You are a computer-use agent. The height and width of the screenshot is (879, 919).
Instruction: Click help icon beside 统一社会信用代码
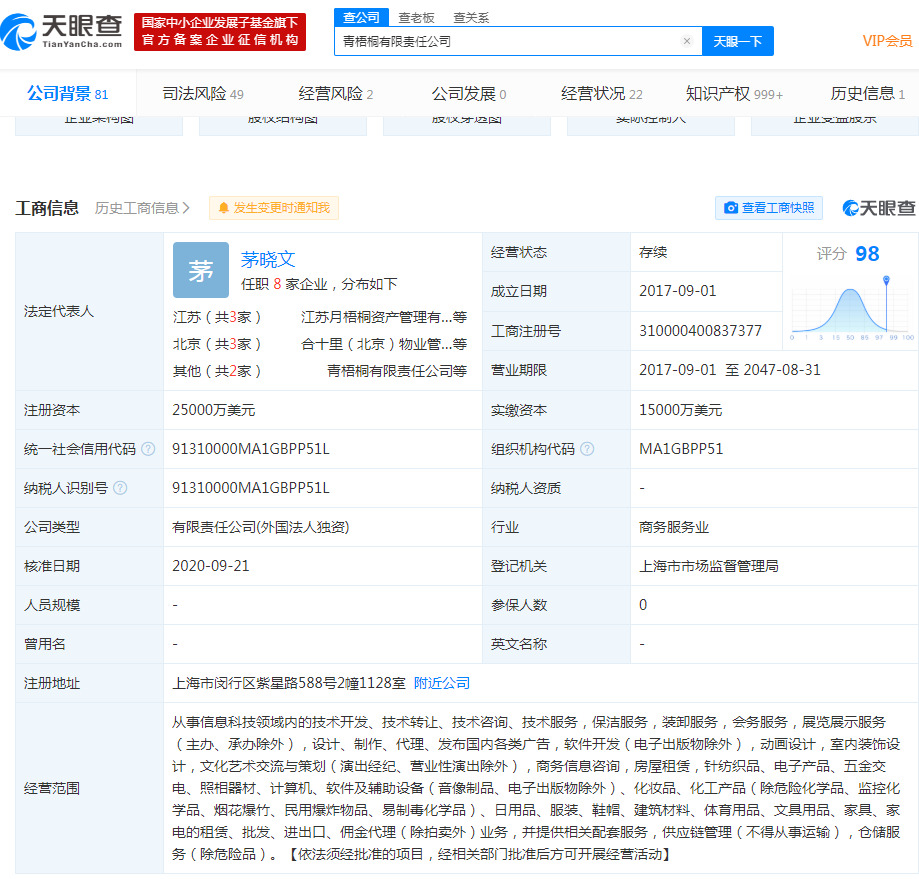(148, 449)
